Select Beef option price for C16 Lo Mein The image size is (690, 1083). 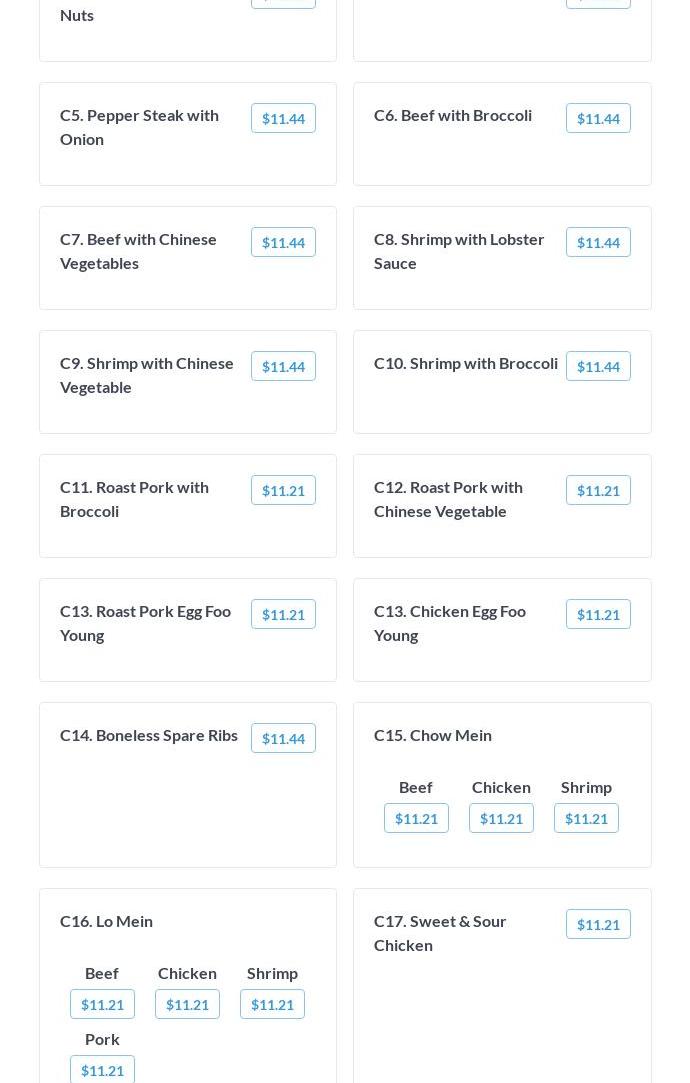(102, 1004)
